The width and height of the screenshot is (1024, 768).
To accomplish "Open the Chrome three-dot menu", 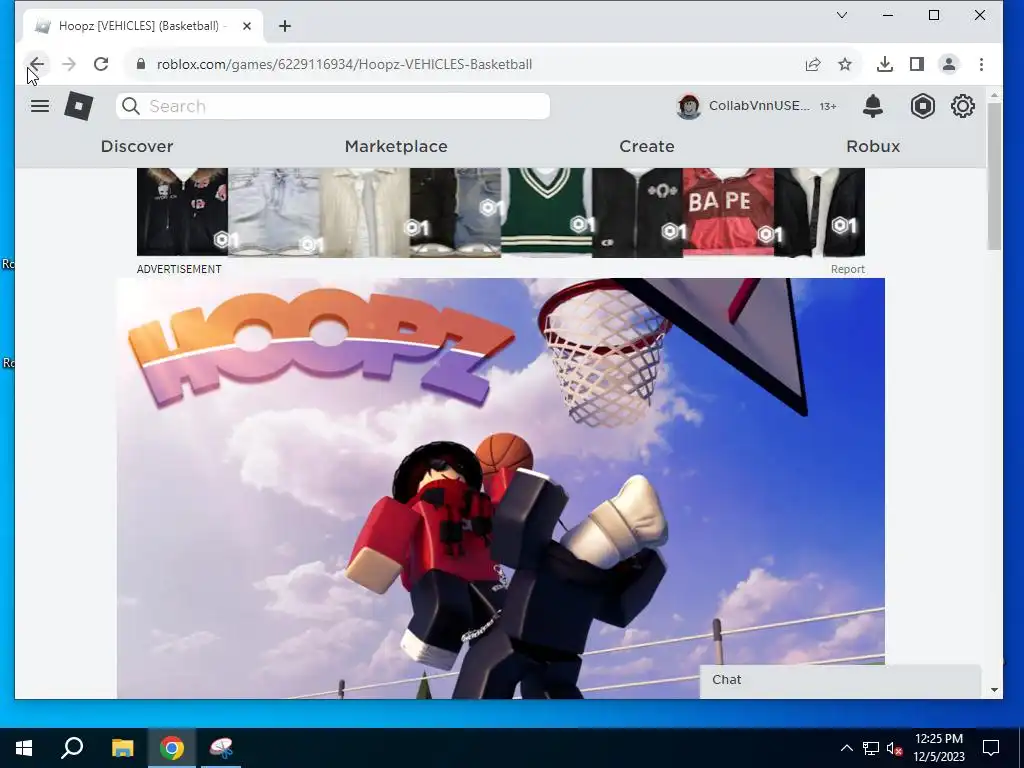I will [981, 64].
